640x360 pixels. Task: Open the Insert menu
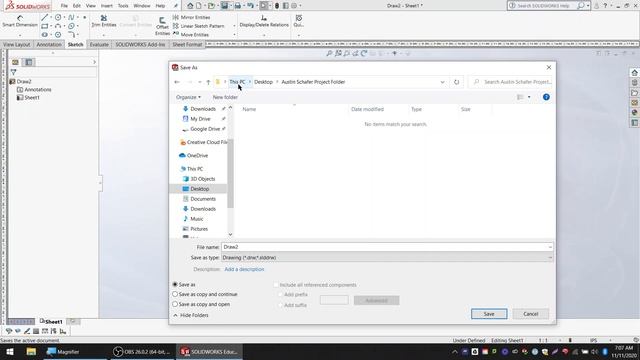pyautogui.click(x=107, y=6)
